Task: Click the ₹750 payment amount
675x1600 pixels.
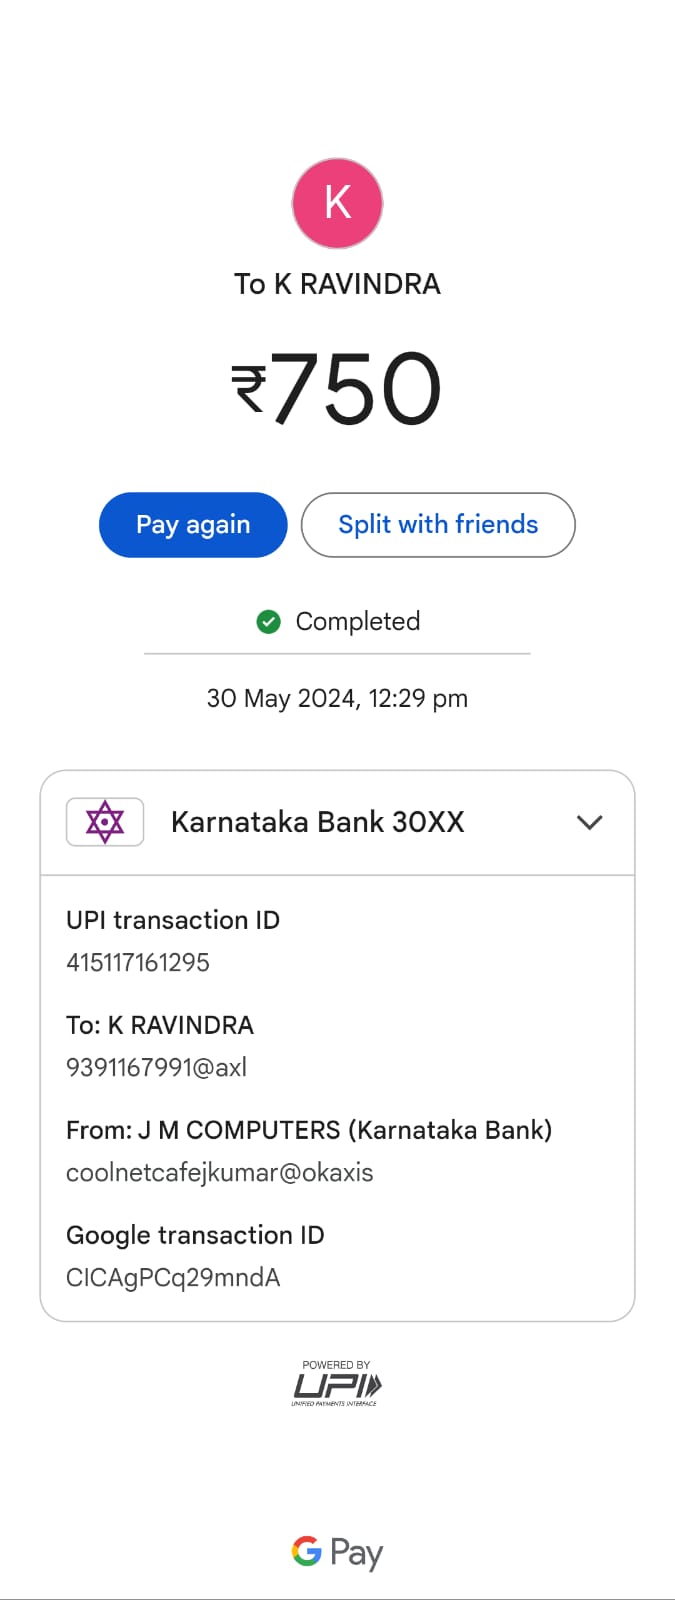Action: coord(337,388)
